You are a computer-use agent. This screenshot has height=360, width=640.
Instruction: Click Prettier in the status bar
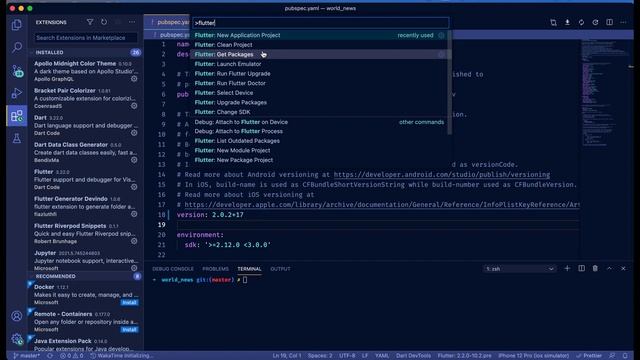(589, 356)
